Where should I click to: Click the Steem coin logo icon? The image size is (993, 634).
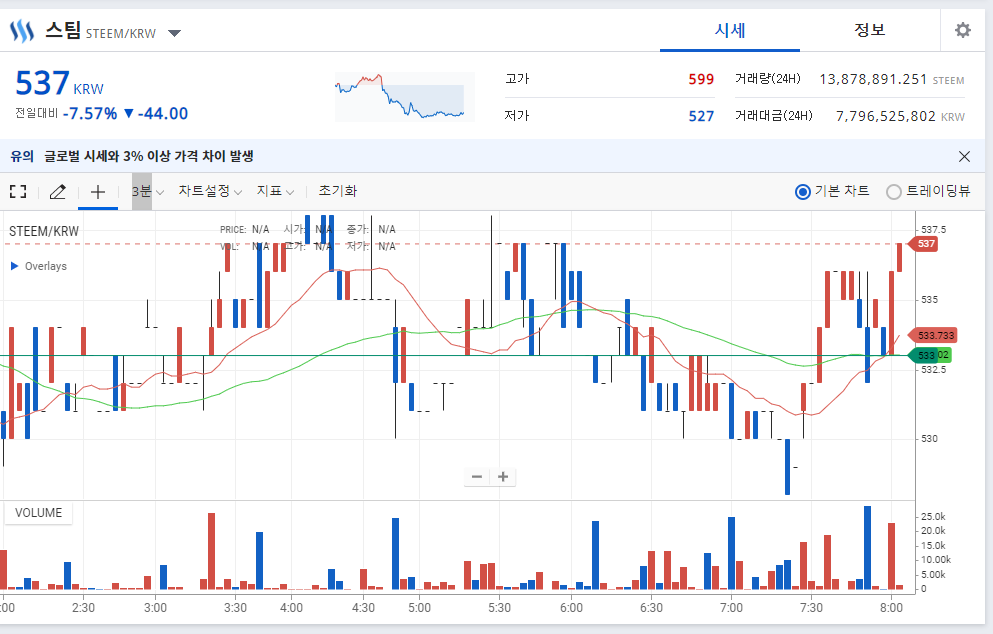[x=22, y=30]
